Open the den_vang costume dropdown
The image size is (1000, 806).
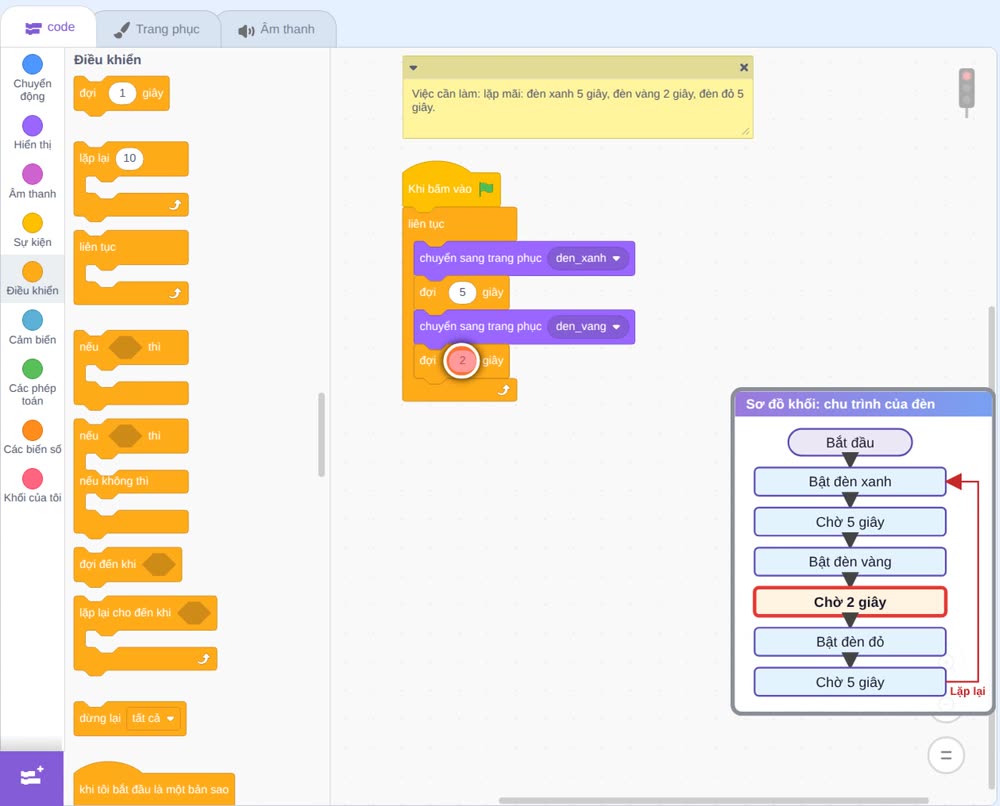588,326
